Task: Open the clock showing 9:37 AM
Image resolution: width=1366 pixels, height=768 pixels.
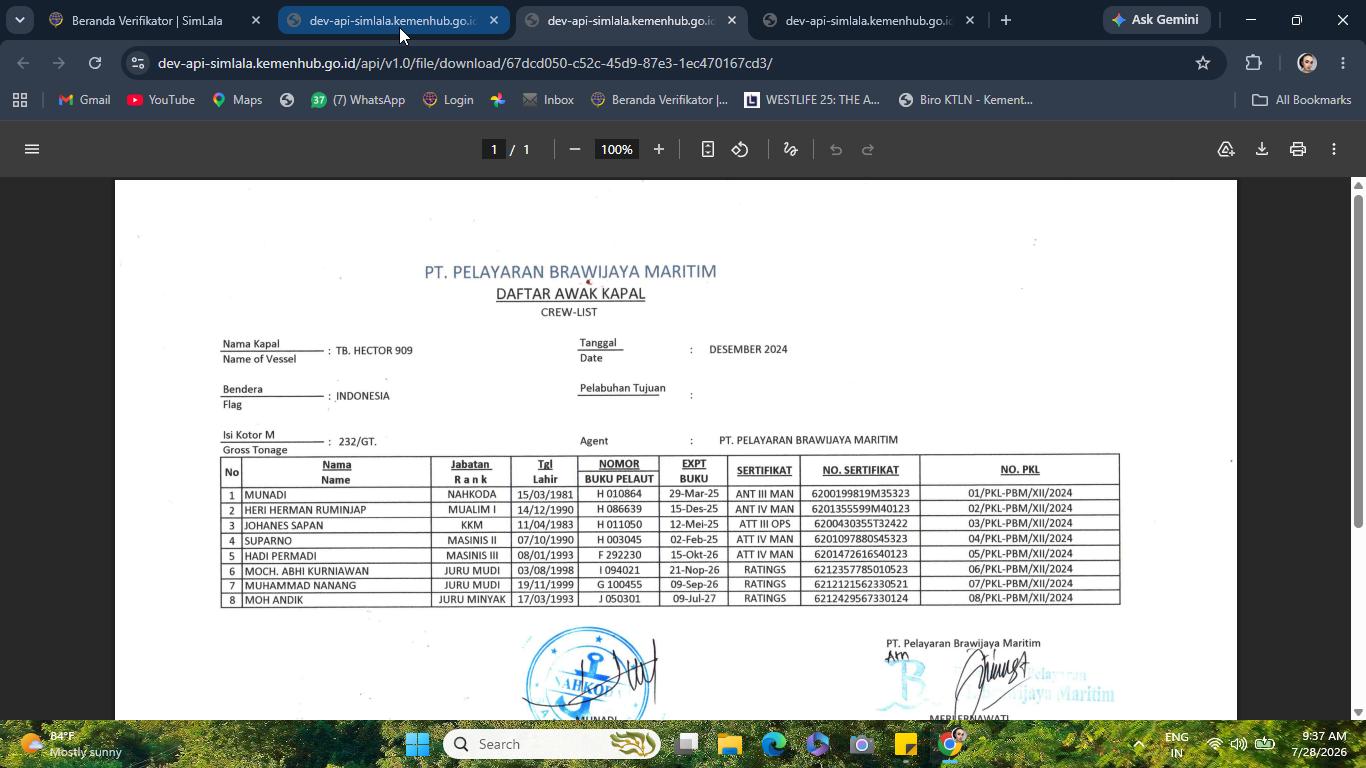Action: coord(1319,744)
